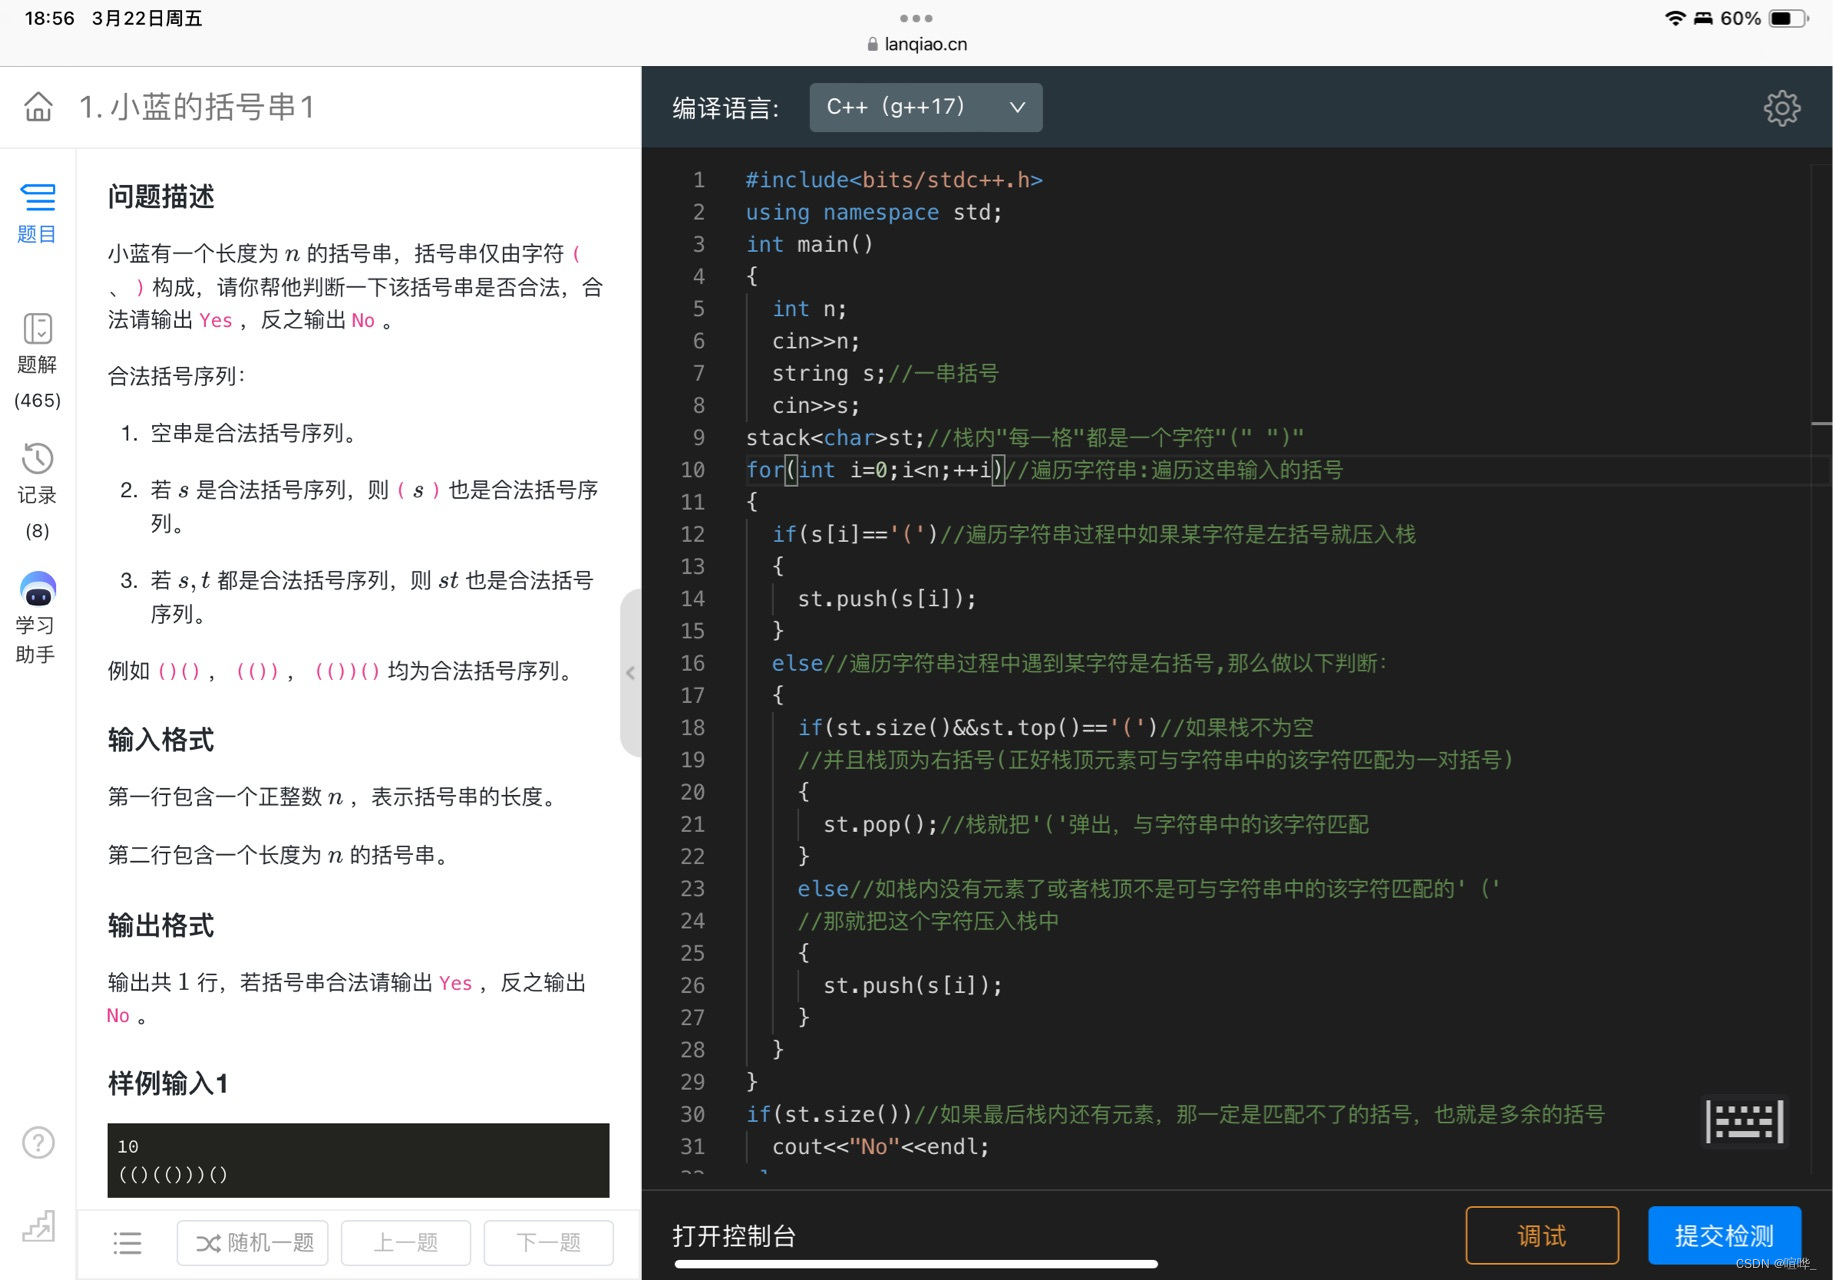Click the editor vertical scrollbar
Image resolution: width=1833 pixels, height=1280 pixels.
1821,668
